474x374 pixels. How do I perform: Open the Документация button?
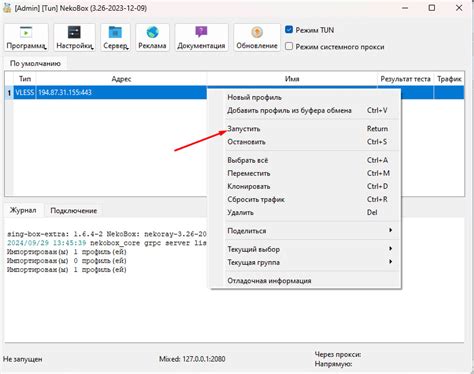(x=201, y=37)
